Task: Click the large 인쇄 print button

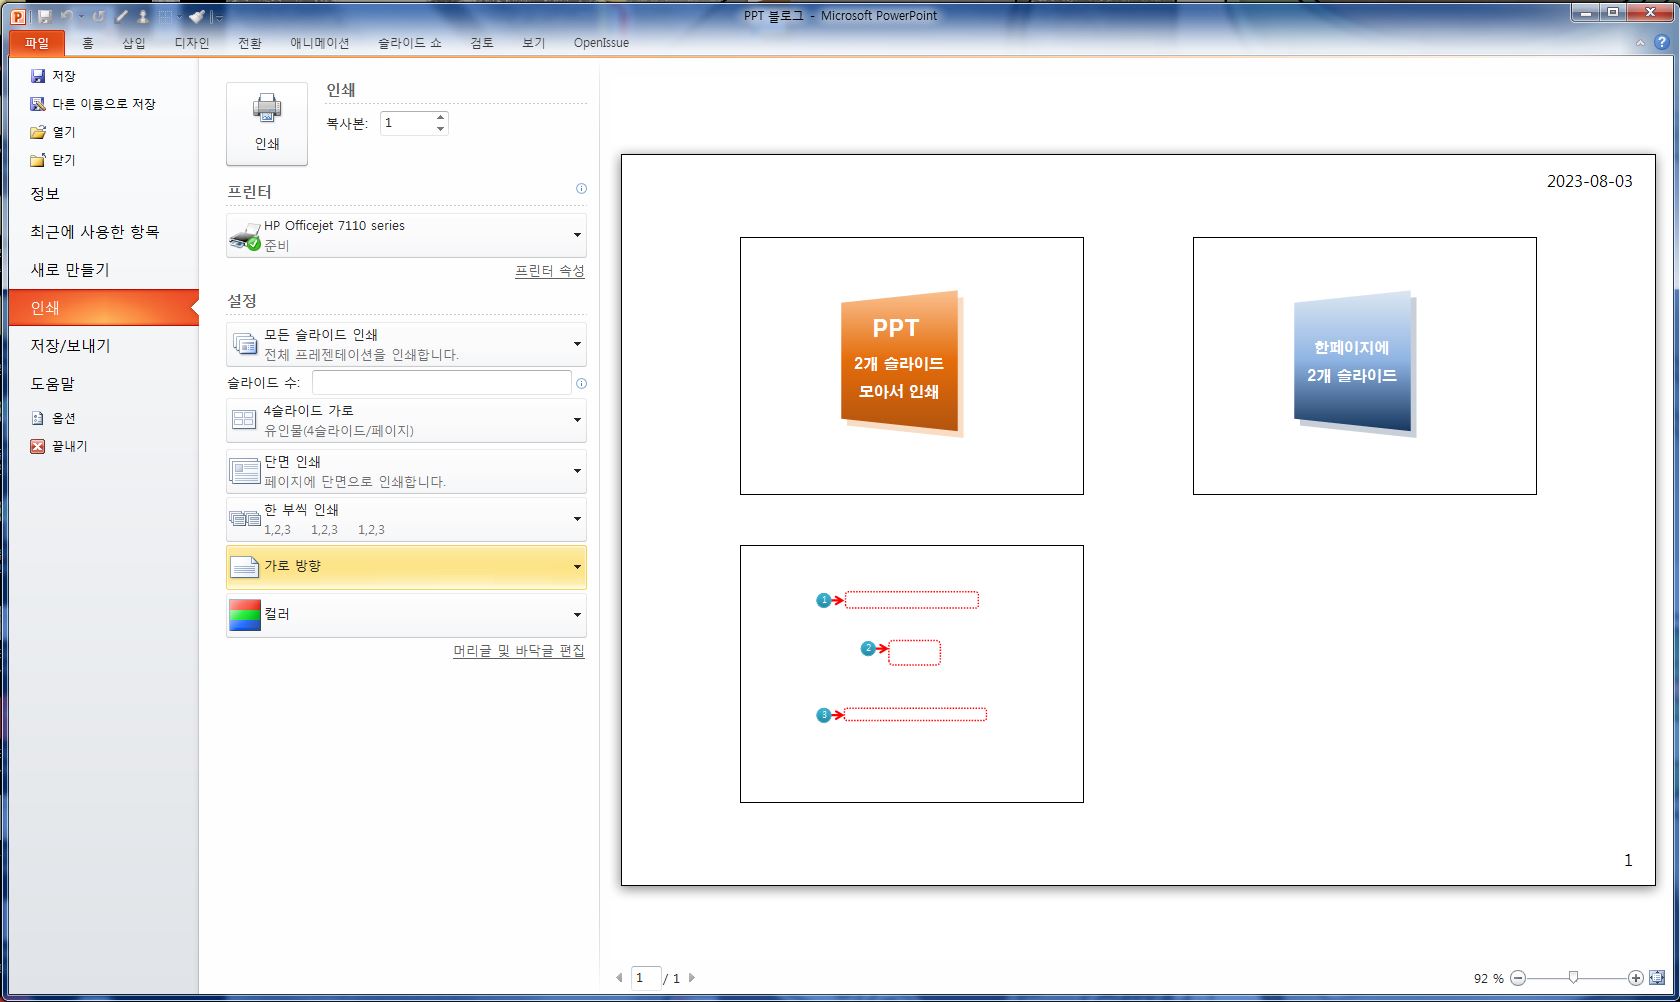Action: 267,124
